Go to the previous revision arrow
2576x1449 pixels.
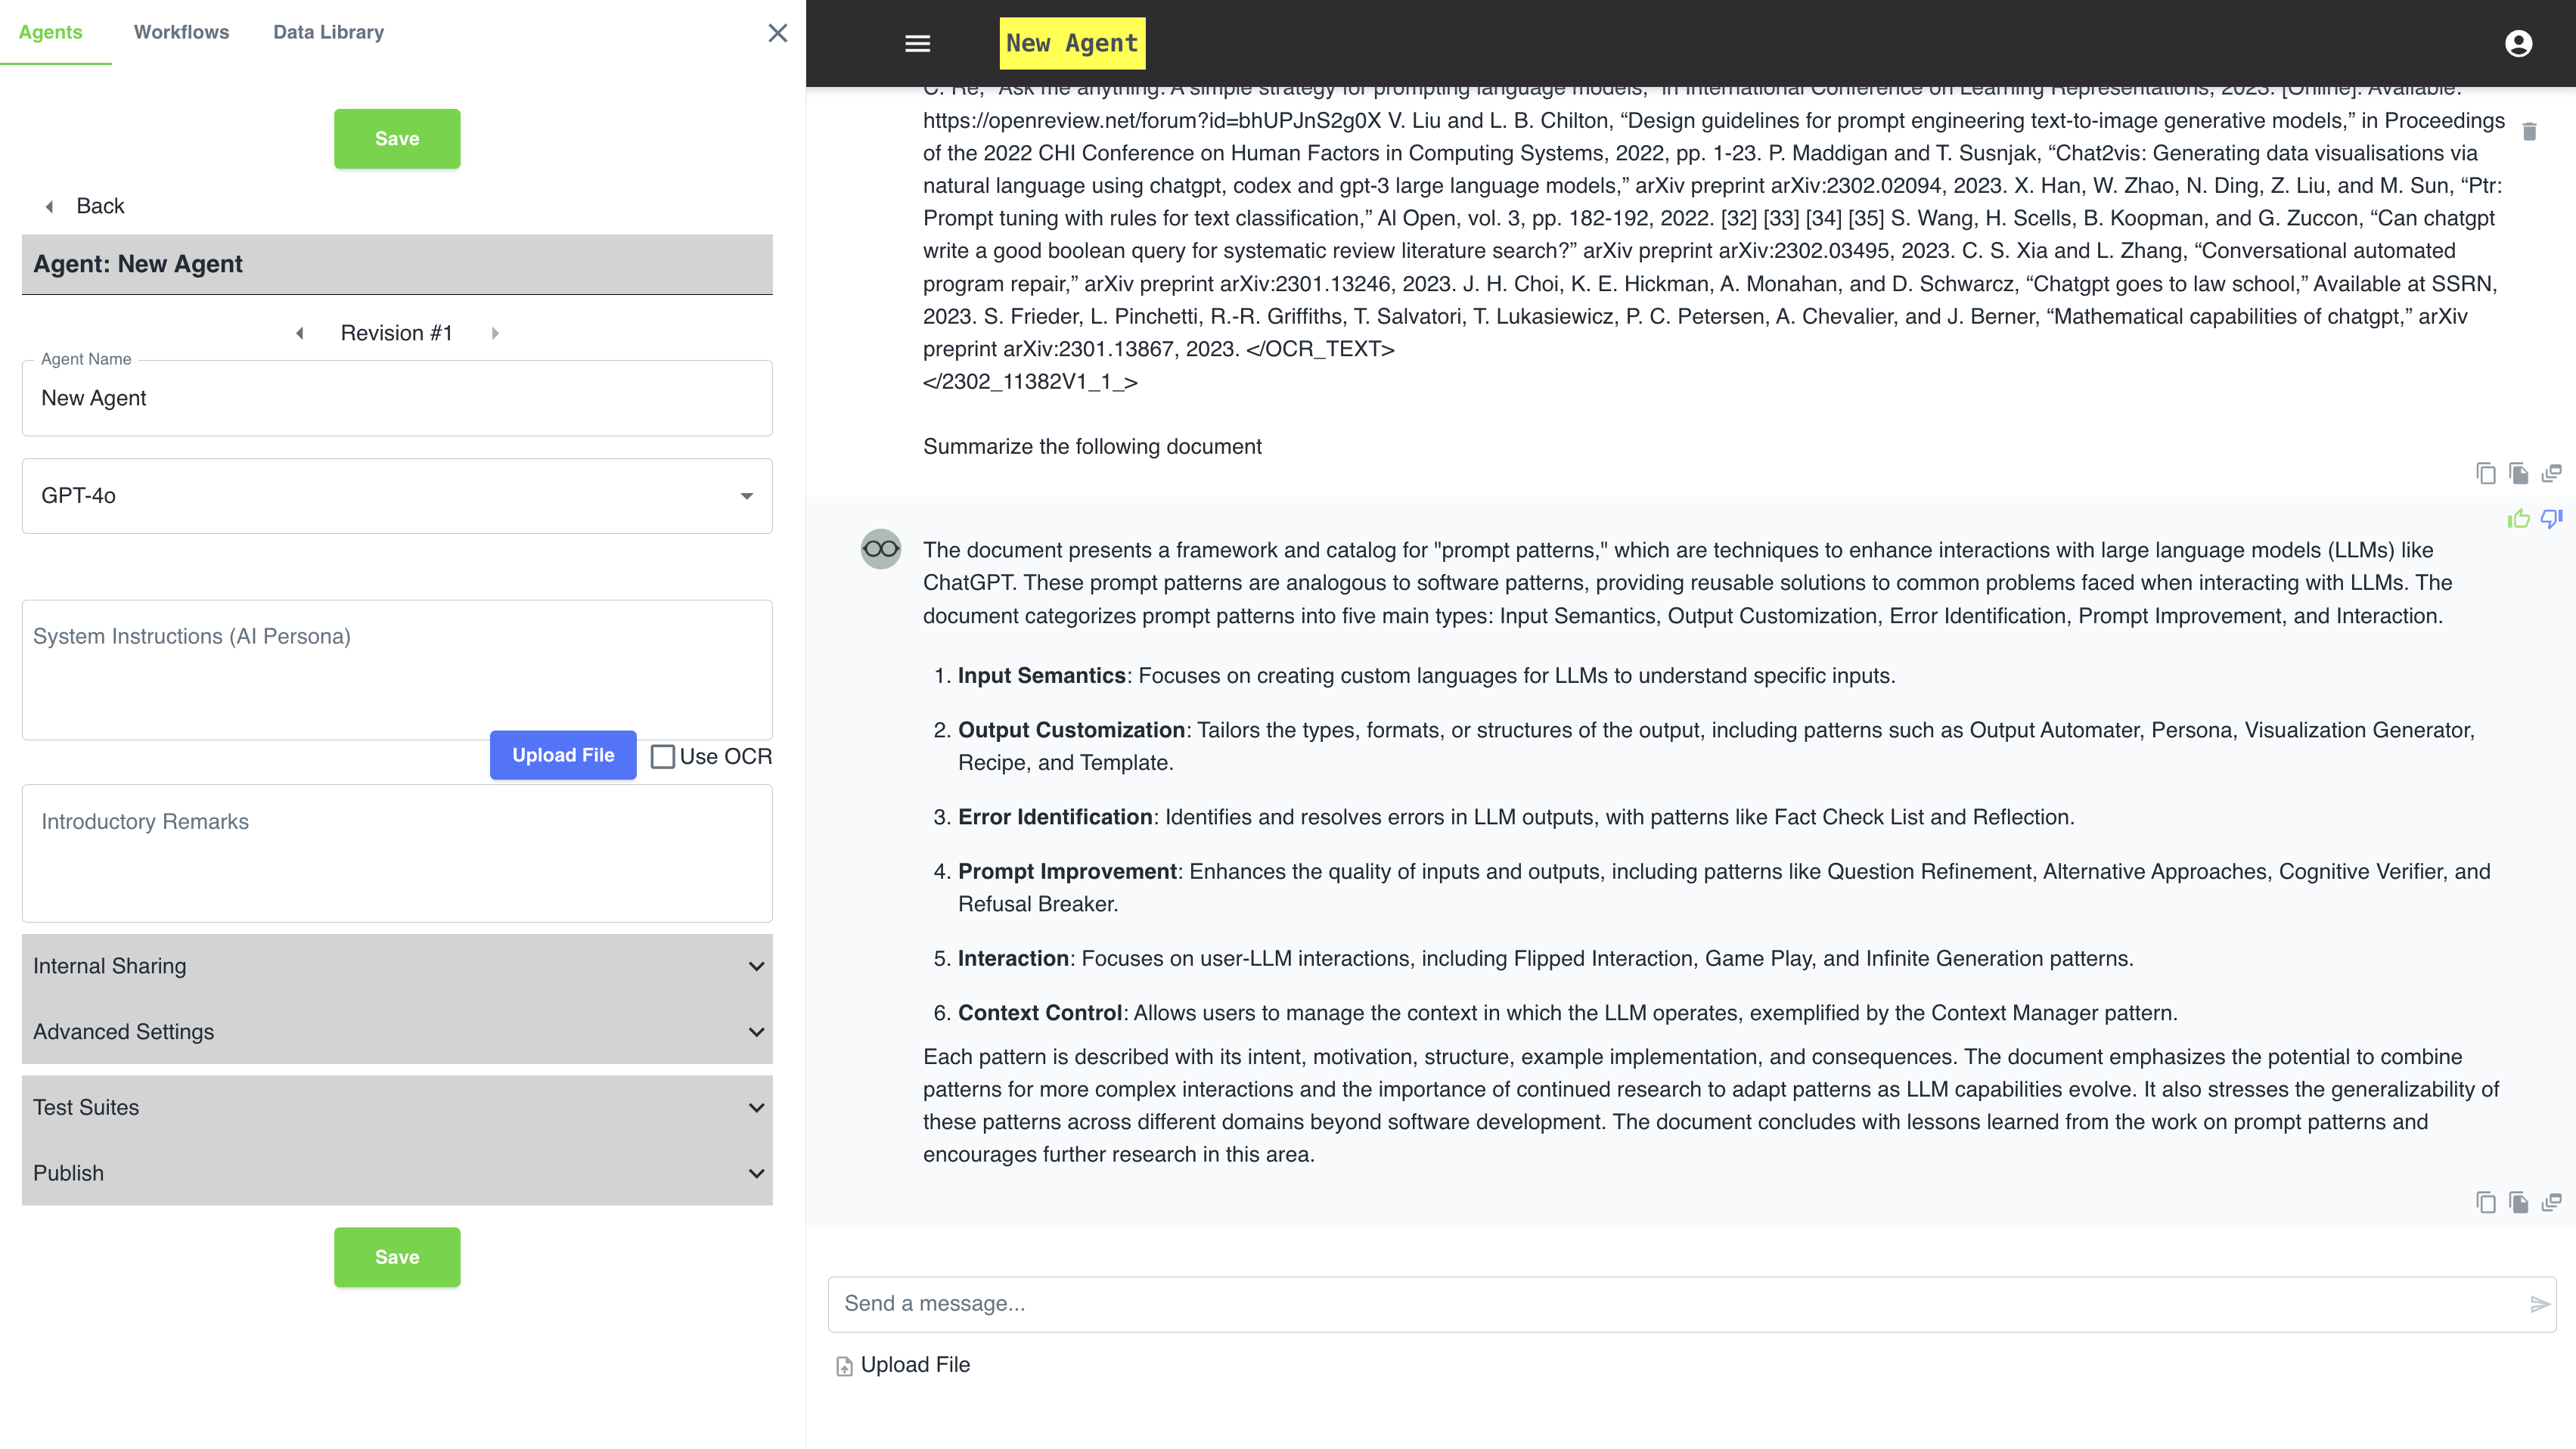click(299, 333)
